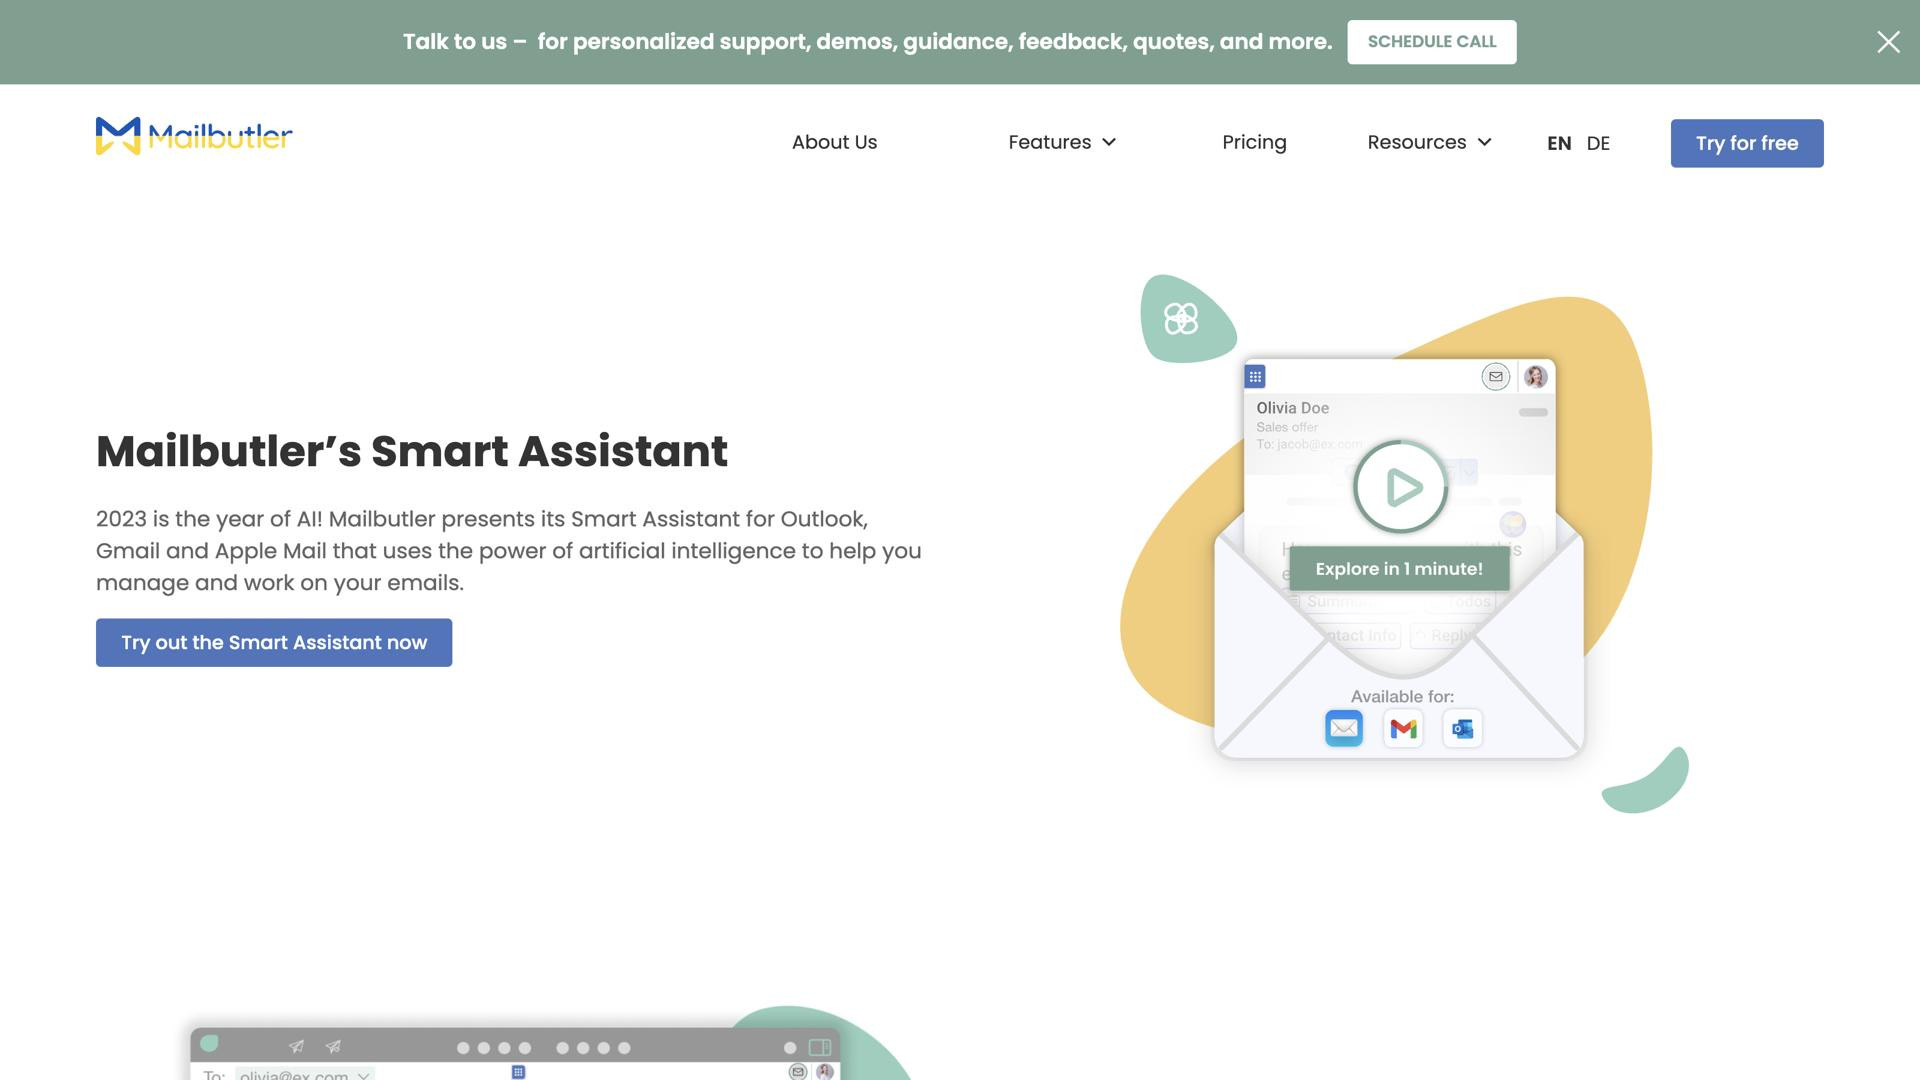
Task: Click the Mailbutler logo
Action: pyautogui.click(x=194, y=137)
